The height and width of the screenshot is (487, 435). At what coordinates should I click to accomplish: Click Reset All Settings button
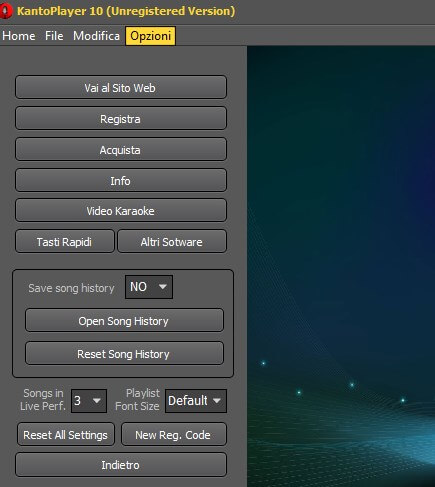(x=66, y=434)
